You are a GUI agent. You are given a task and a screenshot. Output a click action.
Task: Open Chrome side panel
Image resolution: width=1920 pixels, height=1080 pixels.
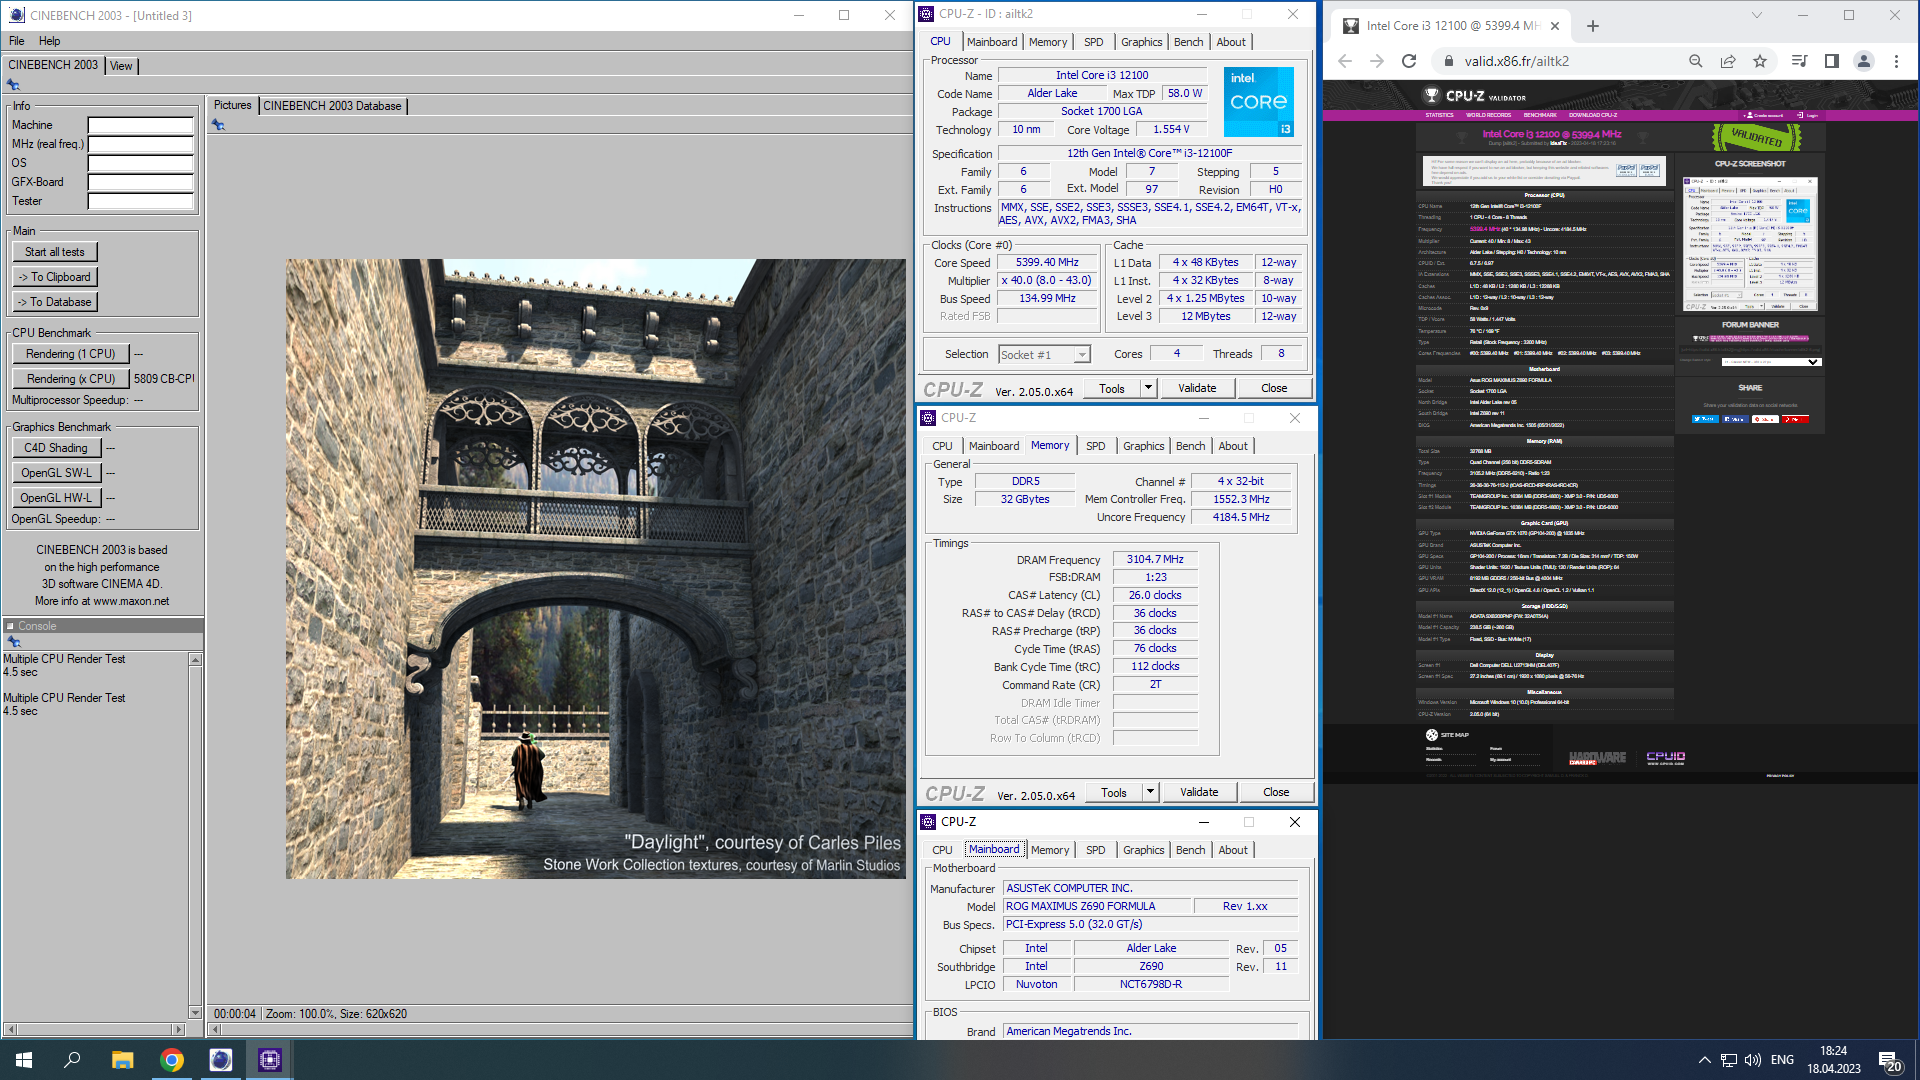point(1831,61)
